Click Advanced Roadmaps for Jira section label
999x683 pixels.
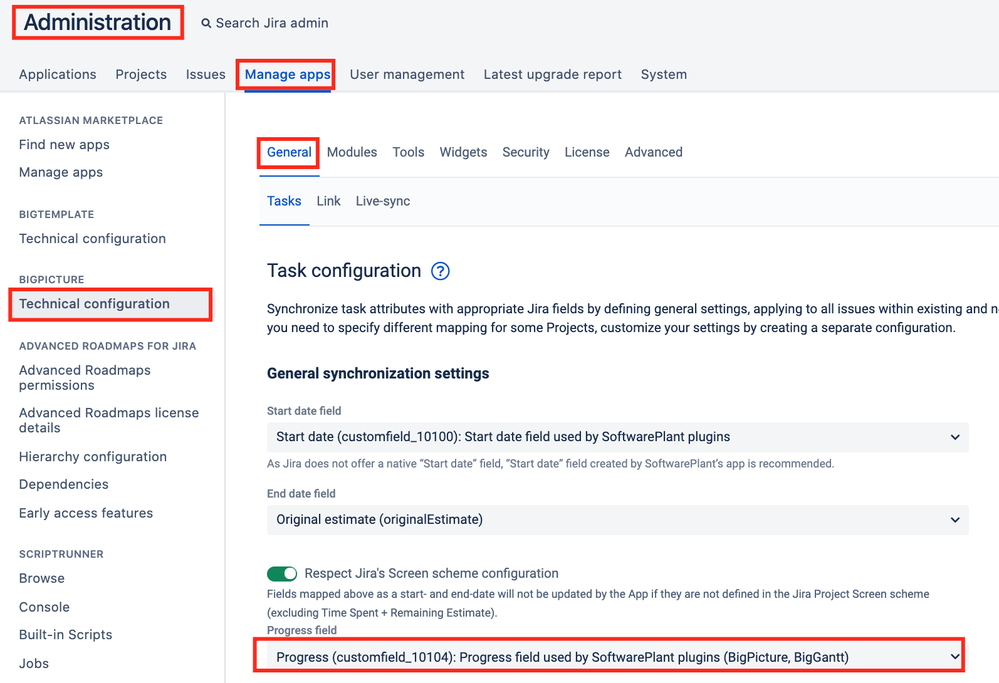pos(108,346)
